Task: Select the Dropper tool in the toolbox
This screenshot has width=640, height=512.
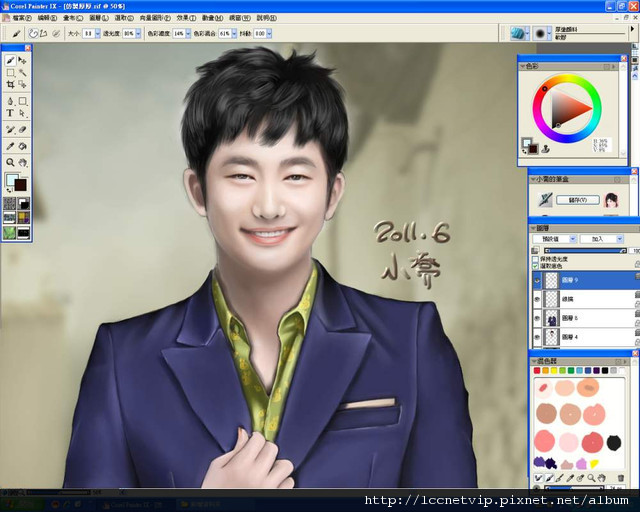Action: pos(10,146)
